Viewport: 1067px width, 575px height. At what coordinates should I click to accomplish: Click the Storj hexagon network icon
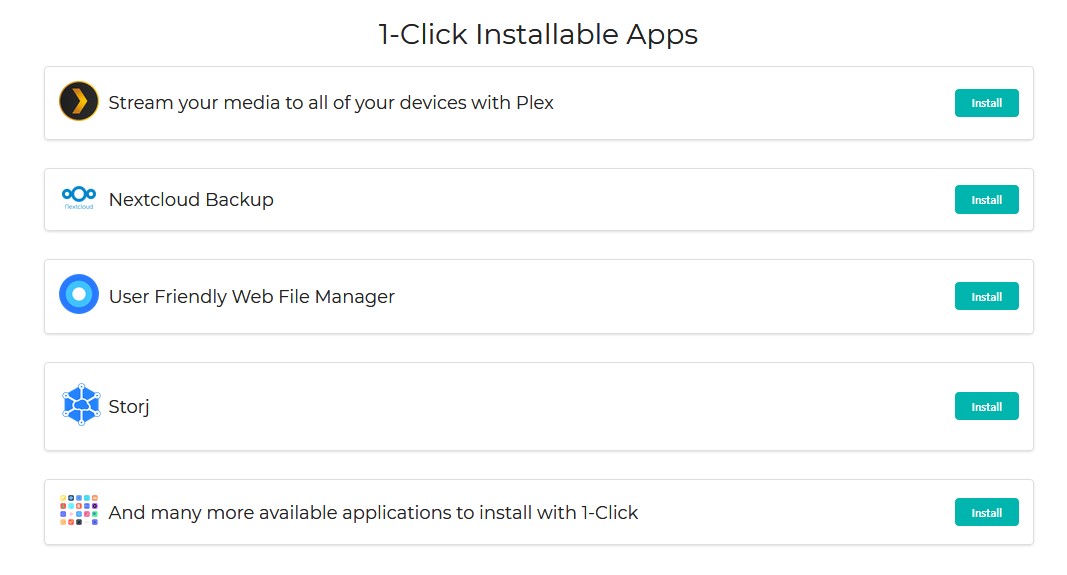[x=80, y=405]
